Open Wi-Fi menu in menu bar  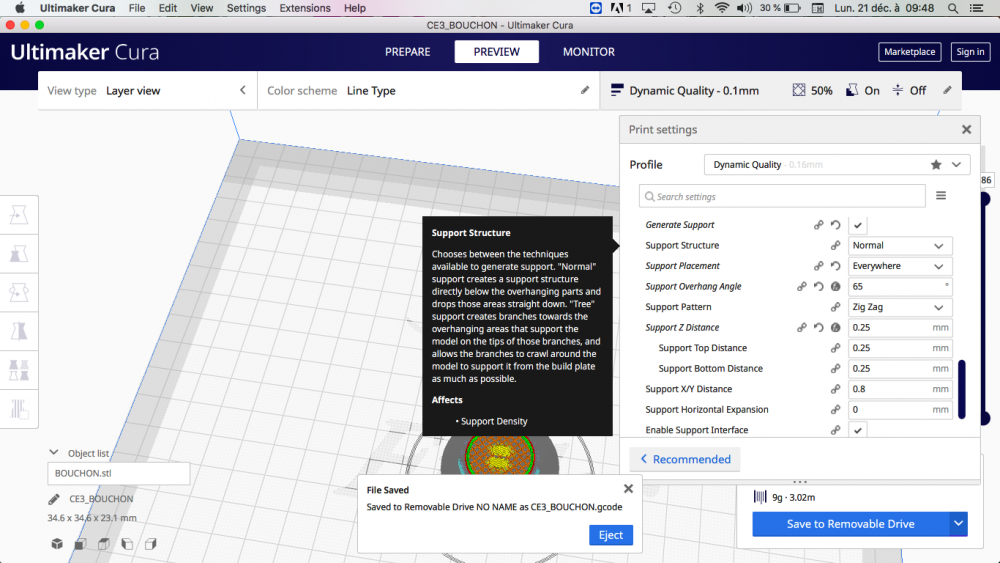721,8
